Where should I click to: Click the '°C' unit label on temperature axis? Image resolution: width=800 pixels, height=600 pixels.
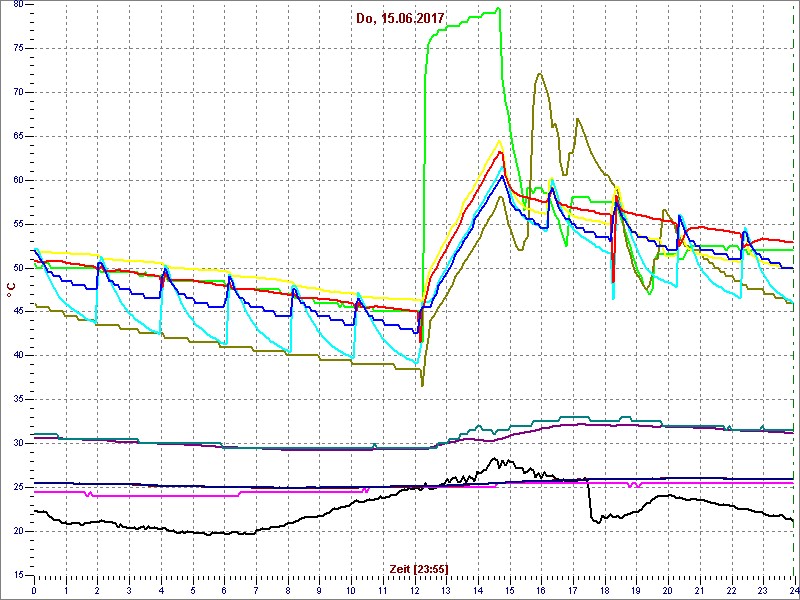10,291
